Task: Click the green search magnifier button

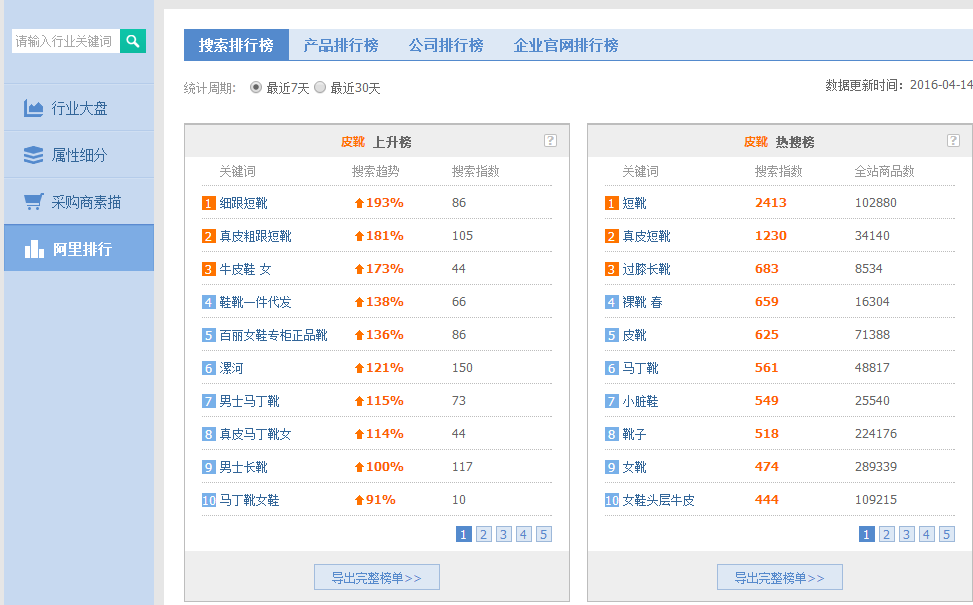Action: [133, 41]
